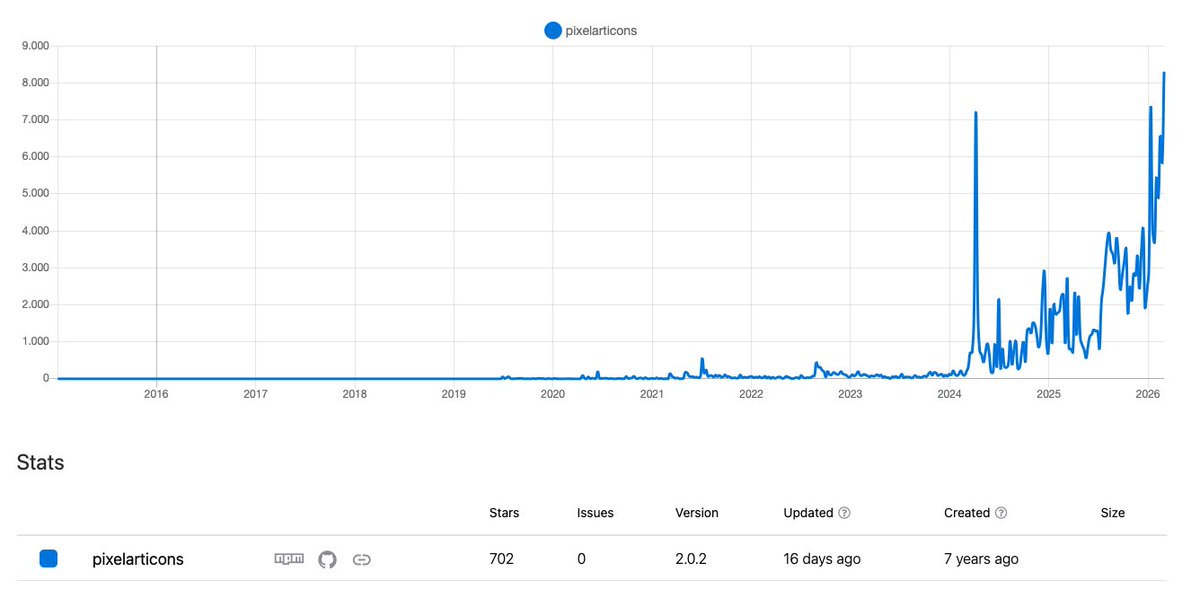Image resolution: width=1200 pixels, height=607 pixels.
Task: Click the 2020 x-axis label
Action: pos(553,395)
